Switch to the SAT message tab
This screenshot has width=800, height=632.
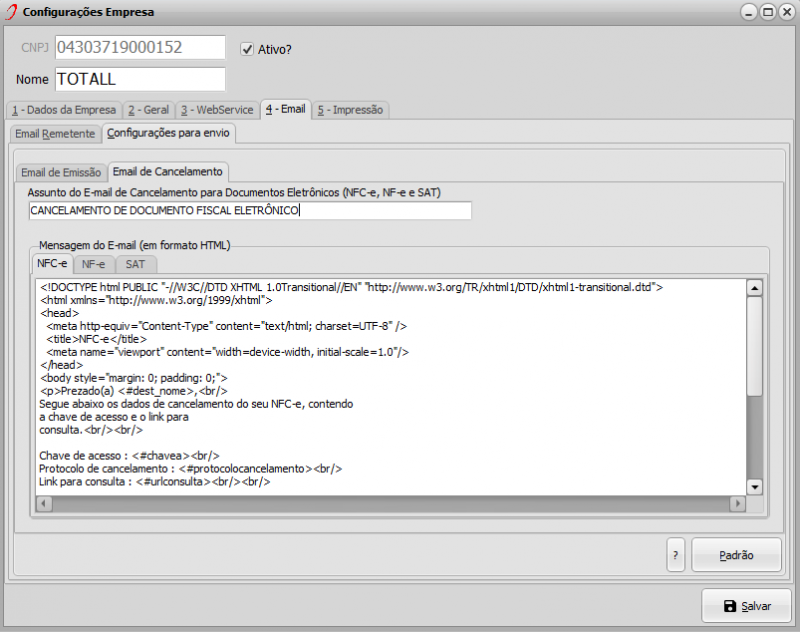(135, 264)
